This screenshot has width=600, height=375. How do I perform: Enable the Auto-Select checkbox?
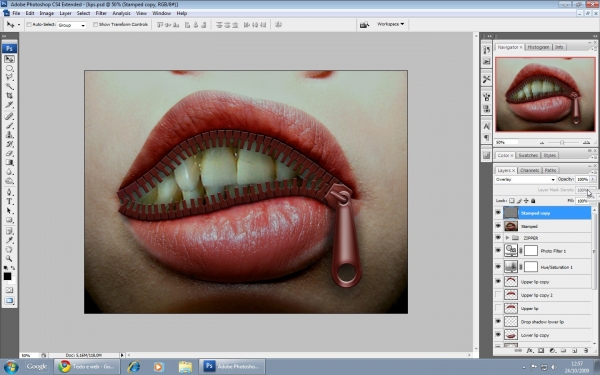29,24
